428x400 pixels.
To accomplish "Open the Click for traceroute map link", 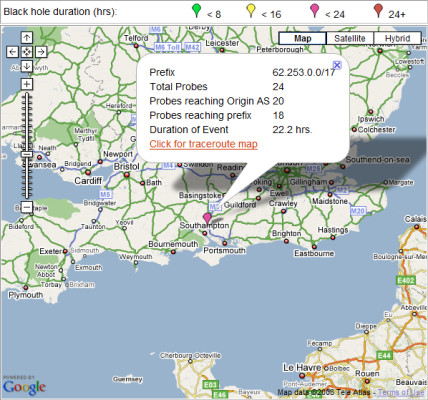I will tap(203, 144).
